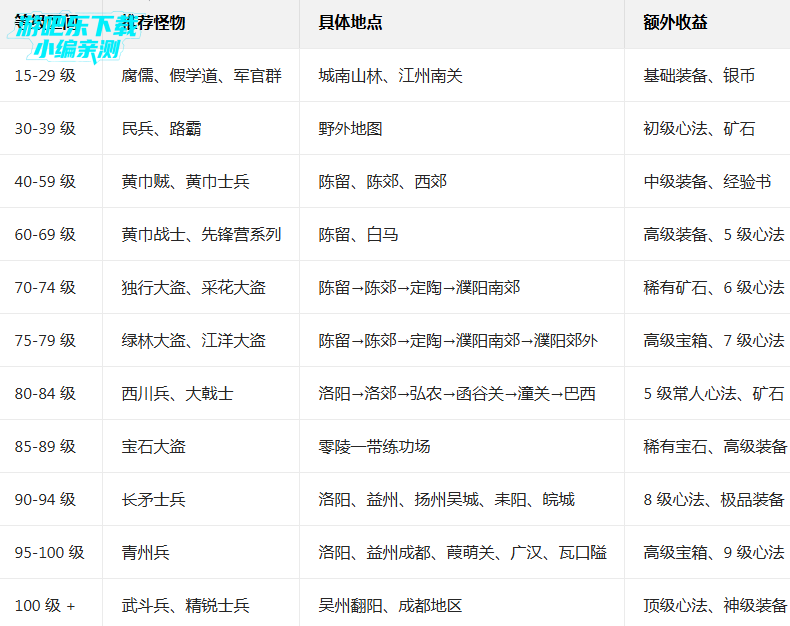Click the 宝石大盗 monster cell
The image size is (790, 626).
153,447
